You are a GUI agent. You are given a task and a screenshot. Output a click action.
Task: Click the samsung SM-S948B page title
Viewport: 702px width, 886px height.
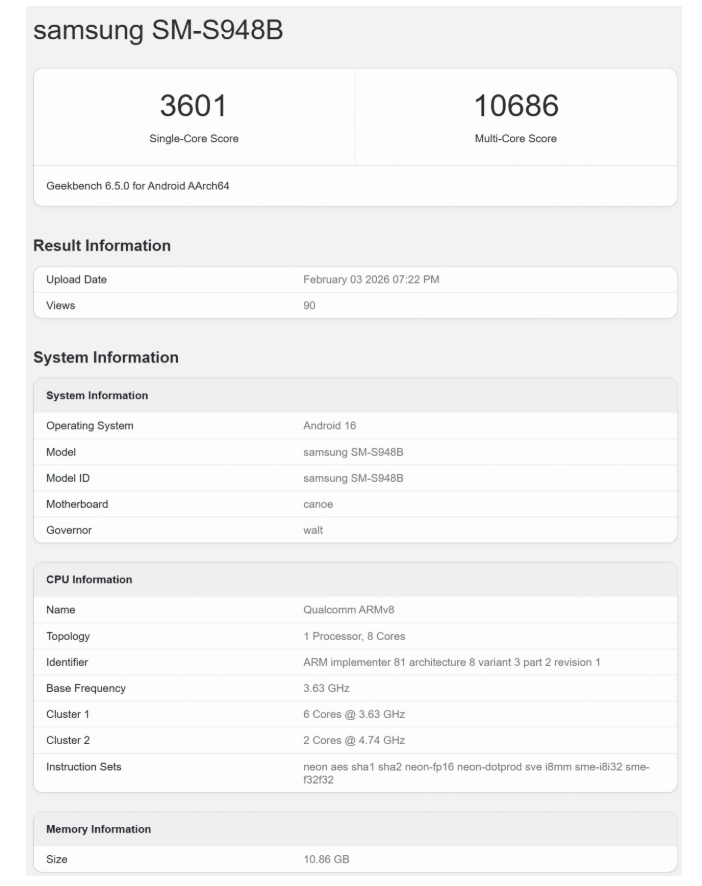point(158,30)
